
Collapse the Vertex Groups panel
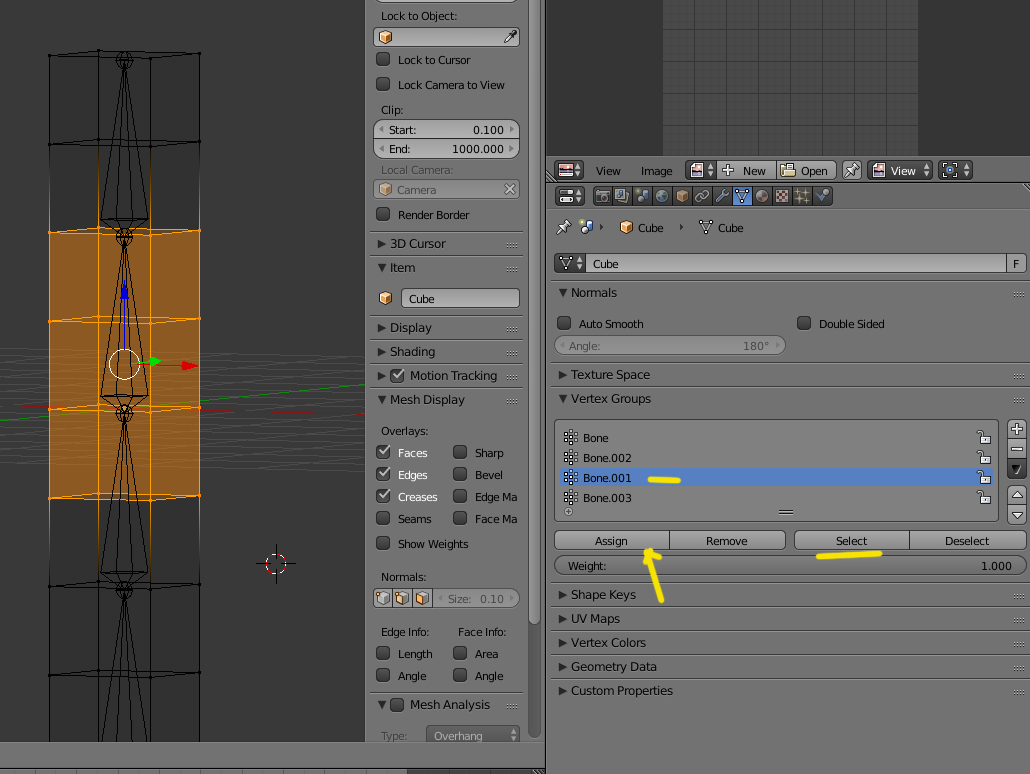pyautogui.click(x=610, y=399)
